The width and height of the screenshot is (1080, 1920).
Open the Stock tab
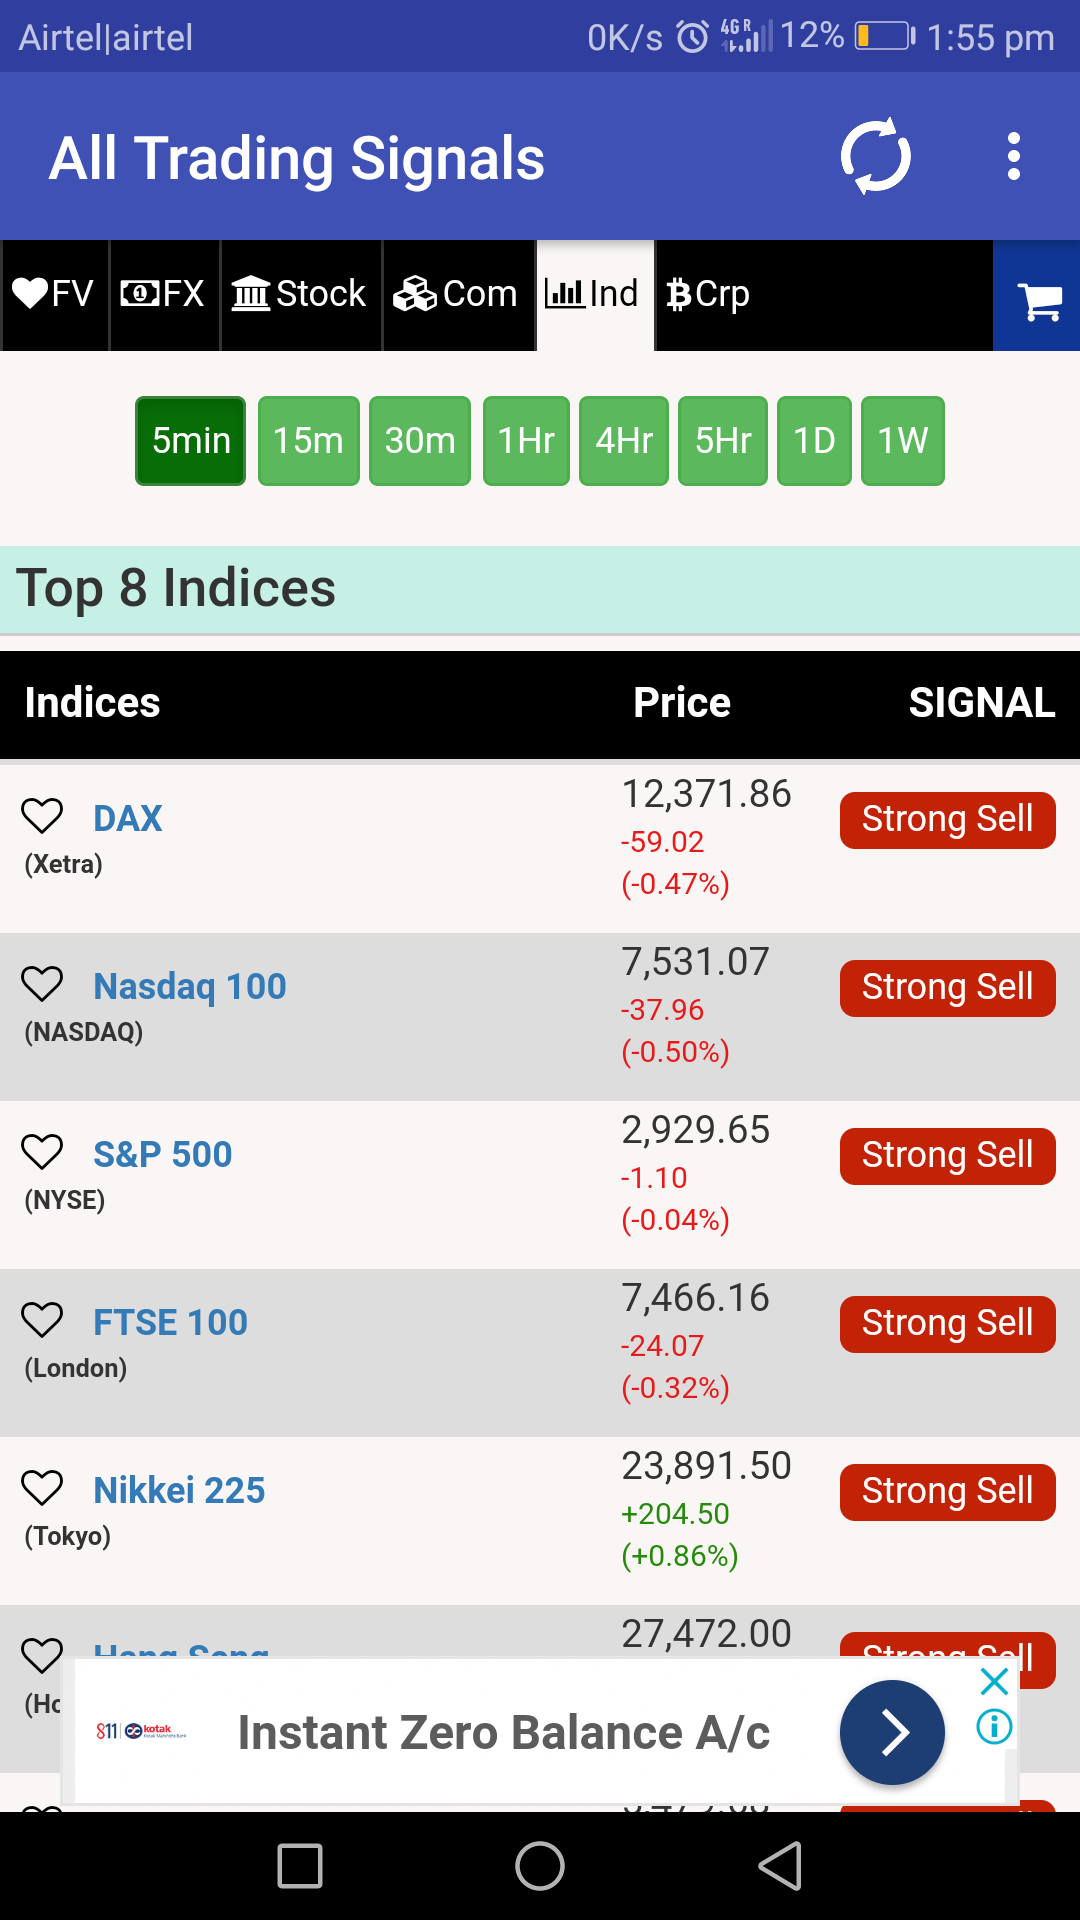(x=300, y=295)
